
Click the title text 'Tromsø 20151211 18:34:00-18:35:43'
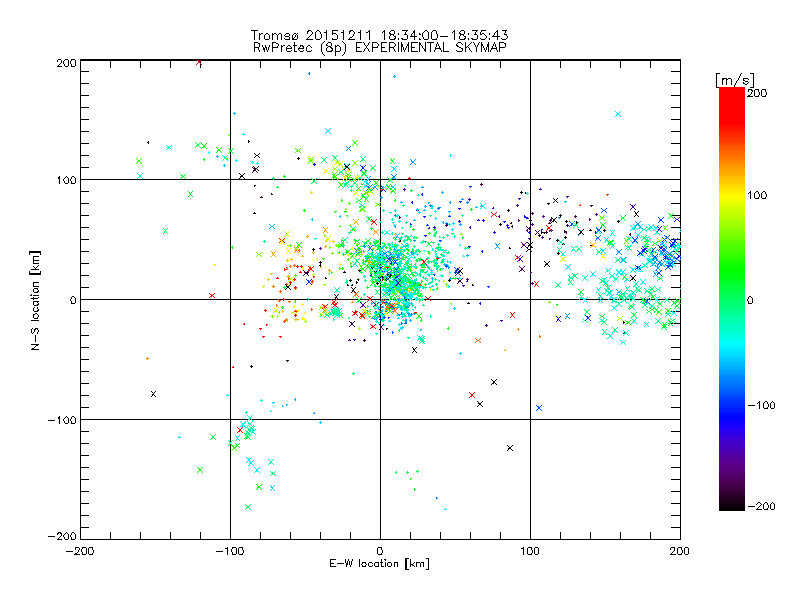[x=380, y=35]
